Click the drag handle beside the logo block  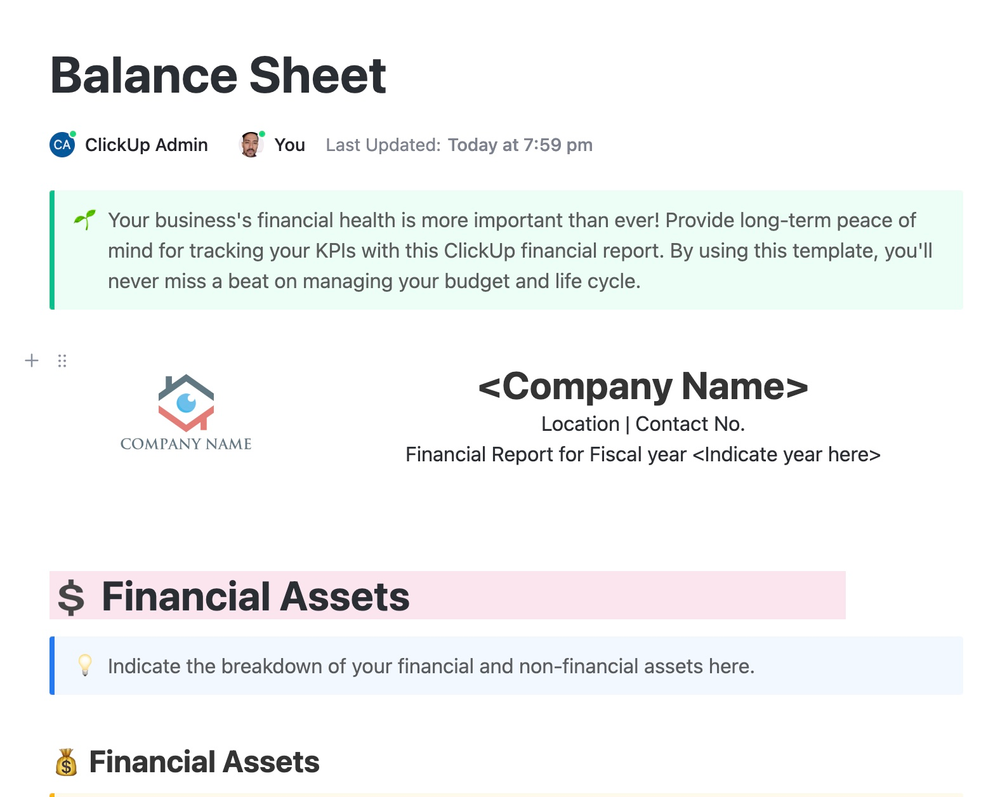click(62, 360)
